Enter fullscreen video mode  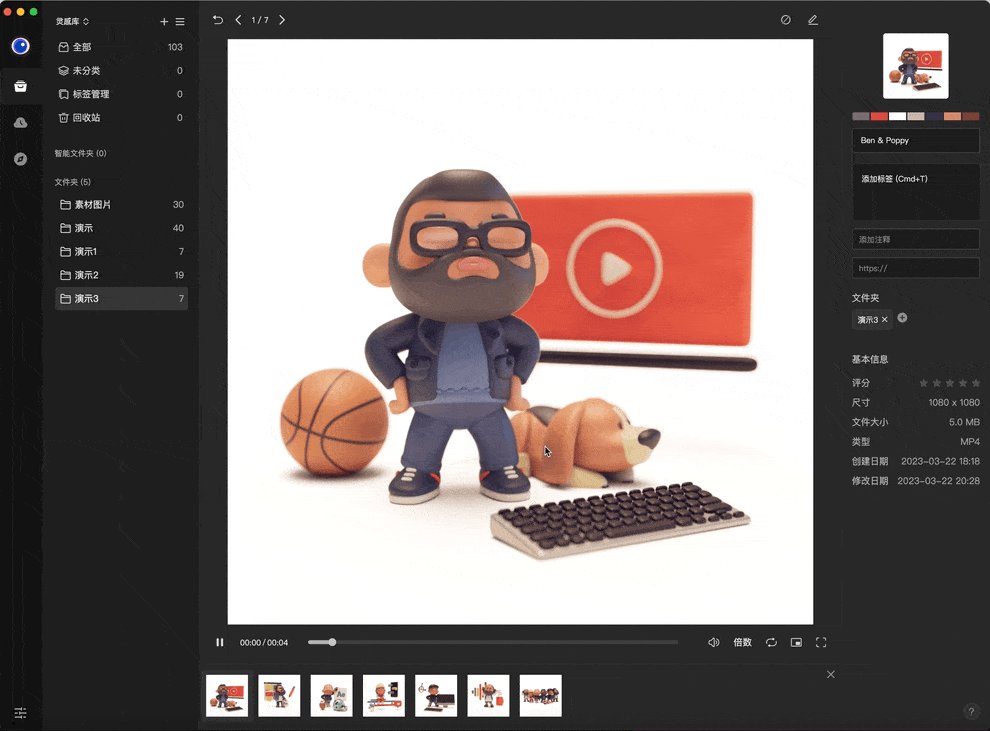pyautogui.click(x=821, y=643)
